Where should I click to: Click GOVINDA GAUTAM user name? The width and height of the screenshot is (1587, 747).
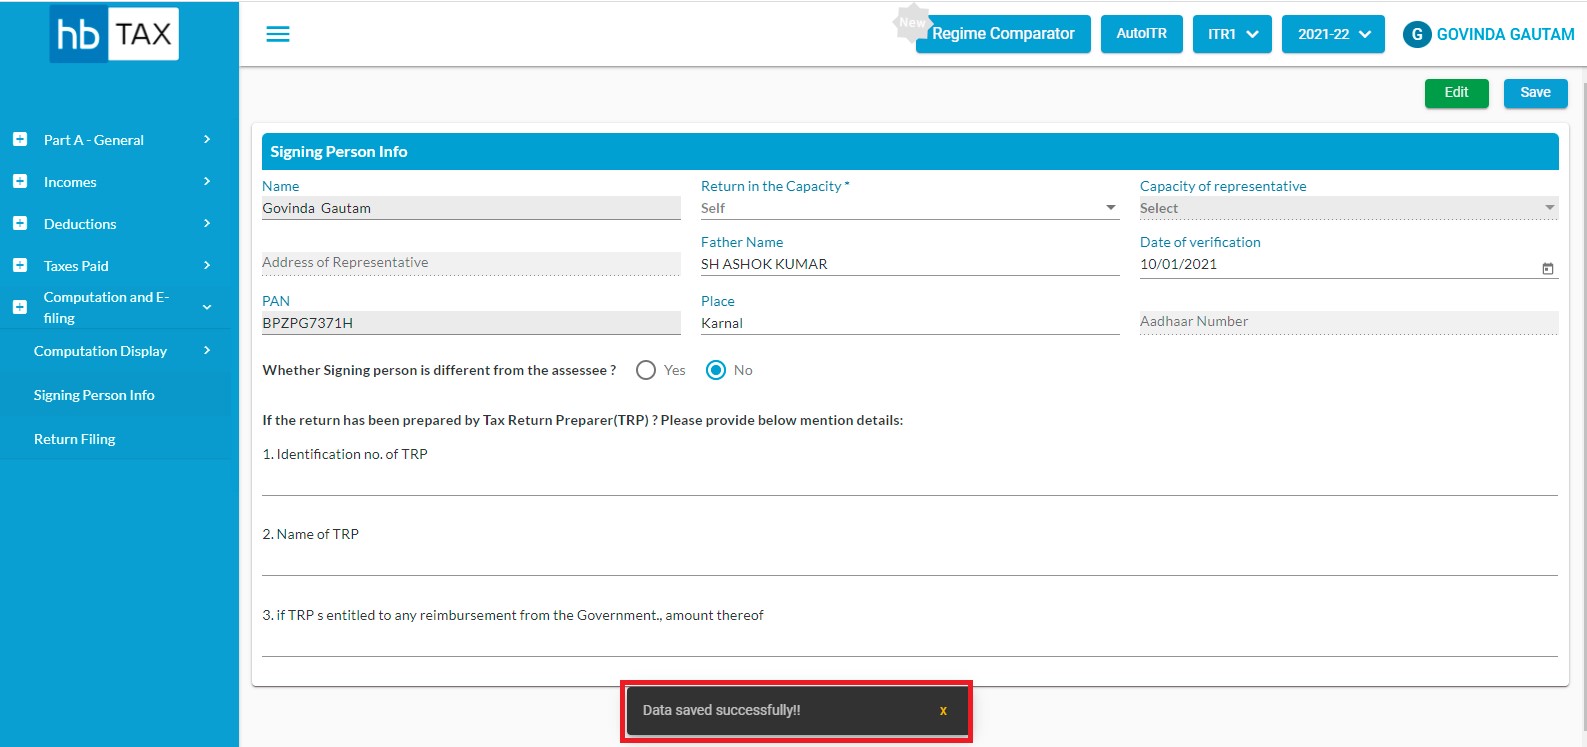point(1505,34)
